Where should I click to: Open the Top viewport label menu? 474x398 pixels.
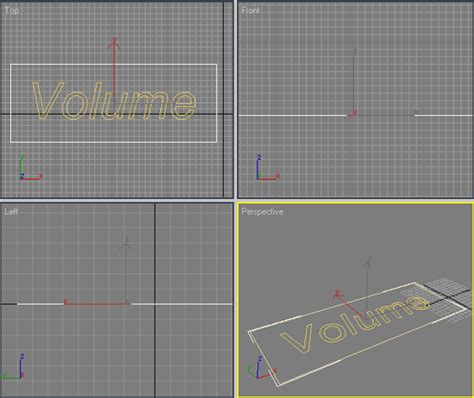11,11
